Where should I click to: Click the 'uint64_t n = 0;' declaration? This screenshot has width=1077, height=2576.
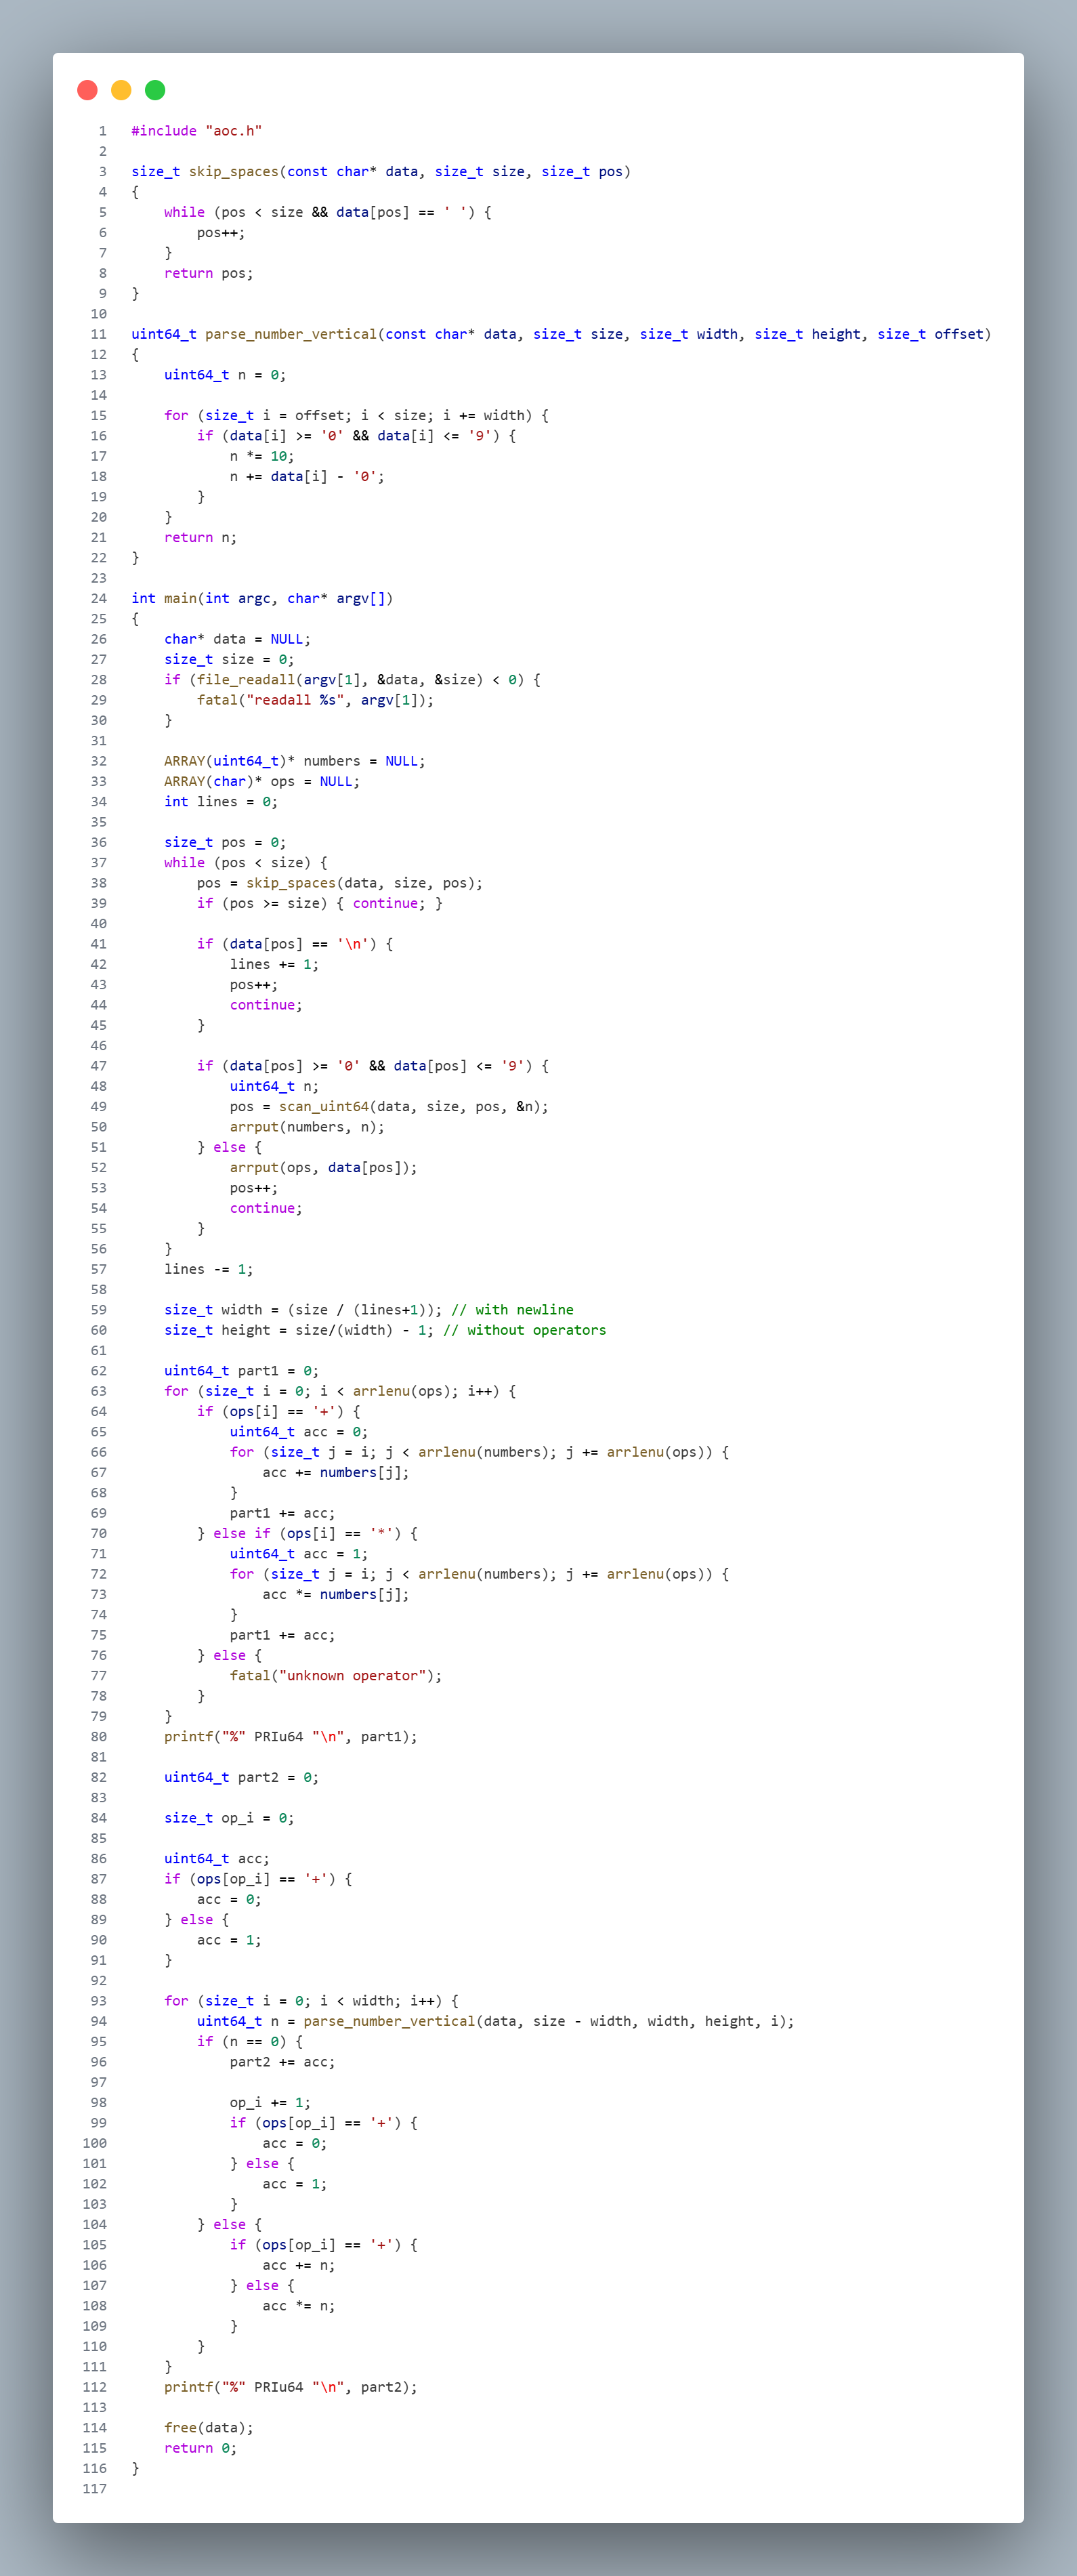225,375
